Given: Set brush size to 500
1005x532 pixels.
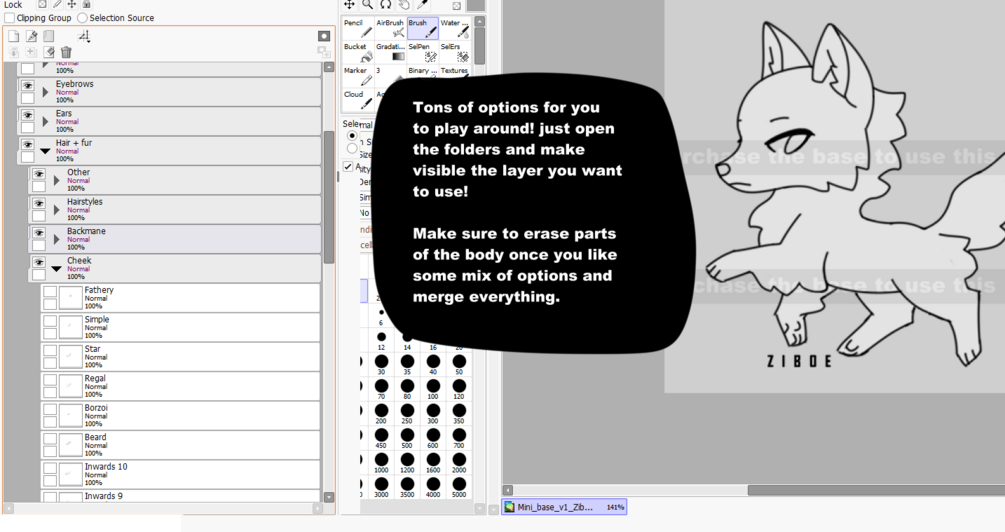Looking at the screenshot, I should 407,438.
